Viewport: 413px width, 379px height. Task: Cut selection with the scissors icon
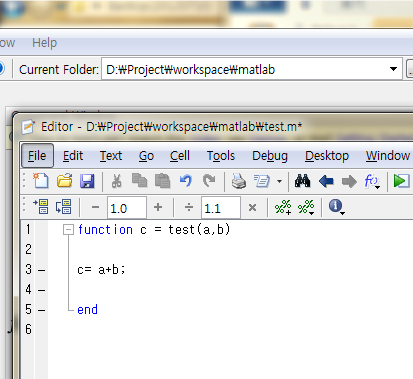click(x=116, y=181)
